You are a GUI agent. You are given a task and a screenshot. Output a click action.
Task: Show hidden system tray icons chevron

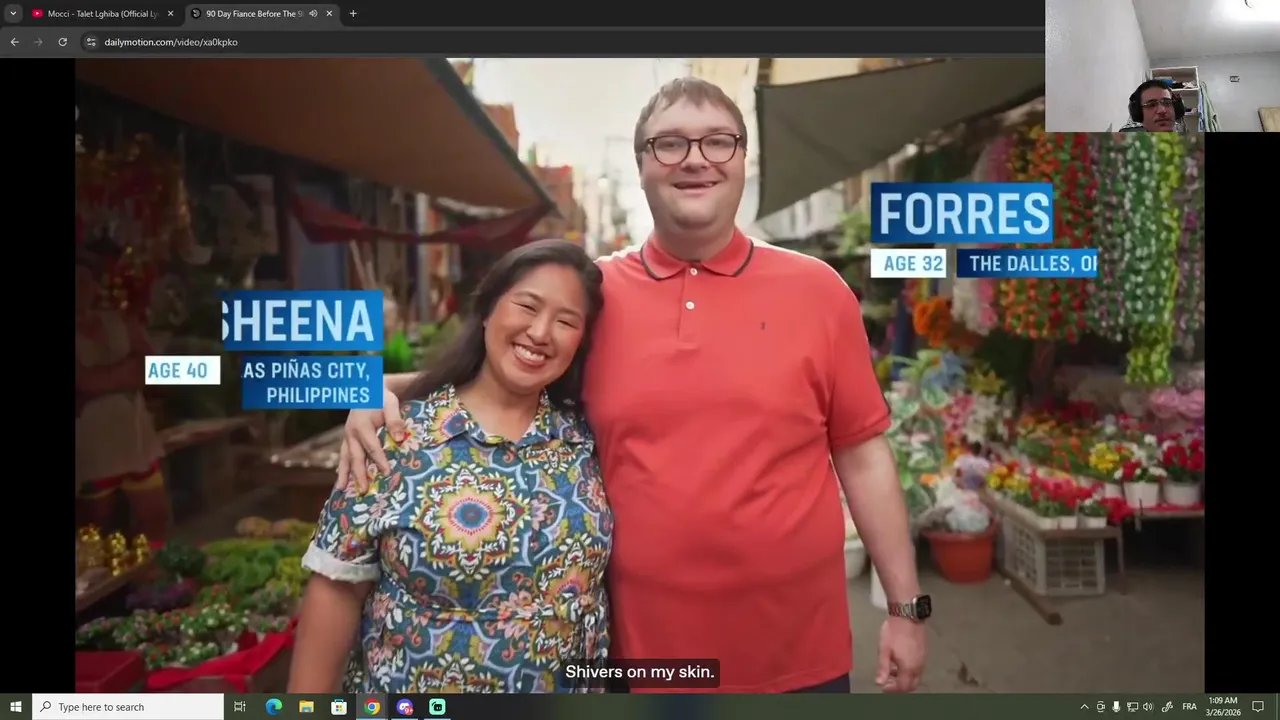point(1084,707)
